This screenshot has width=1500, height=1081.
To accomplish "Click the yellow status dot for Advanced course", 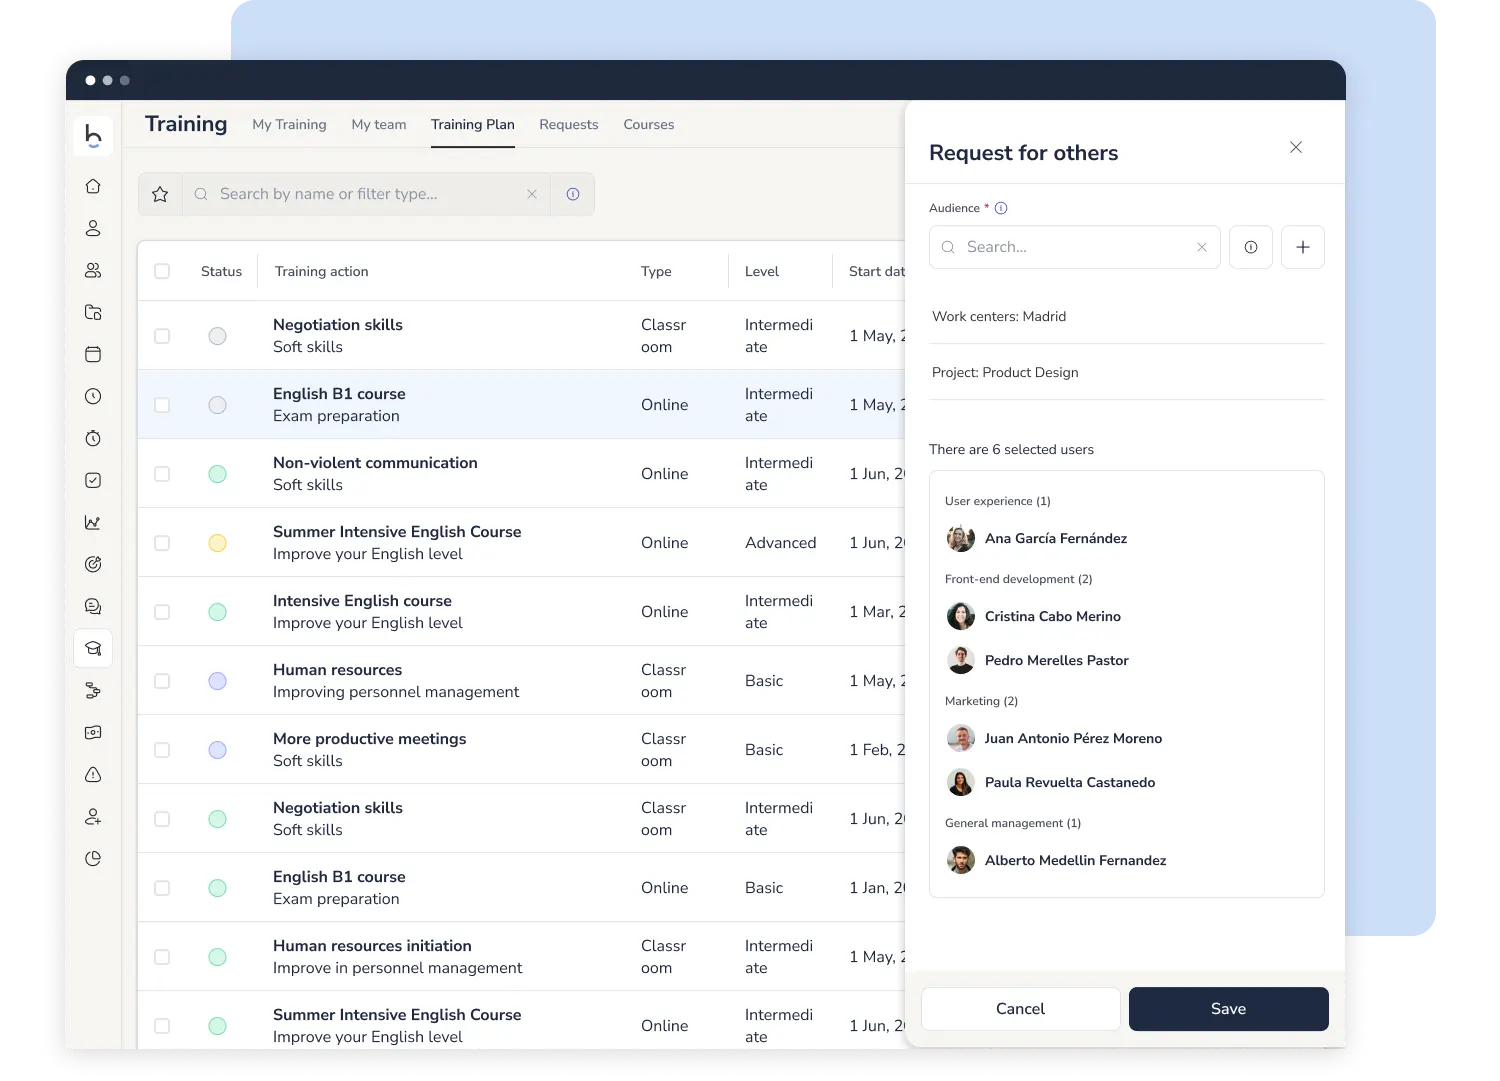I will [217, 543].
